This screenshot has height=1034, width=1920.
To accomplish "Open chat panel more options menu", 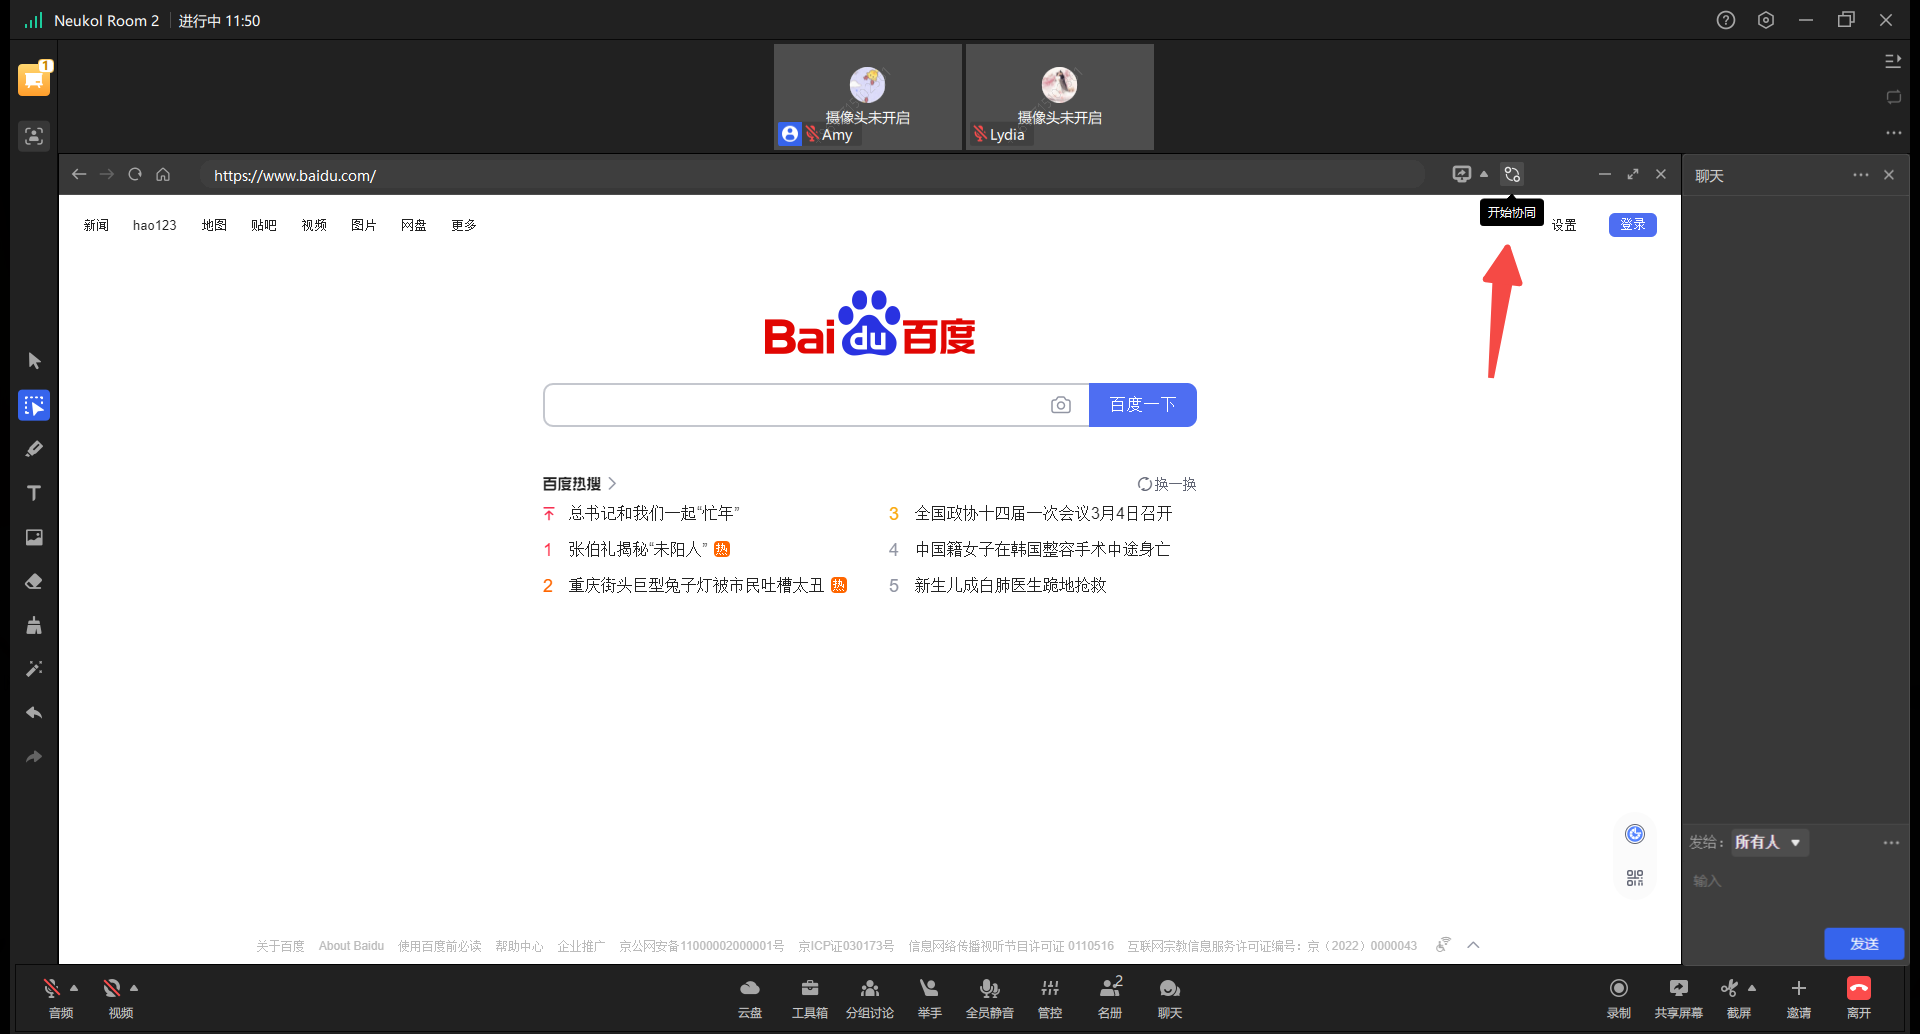I will tap(1861, 175).
